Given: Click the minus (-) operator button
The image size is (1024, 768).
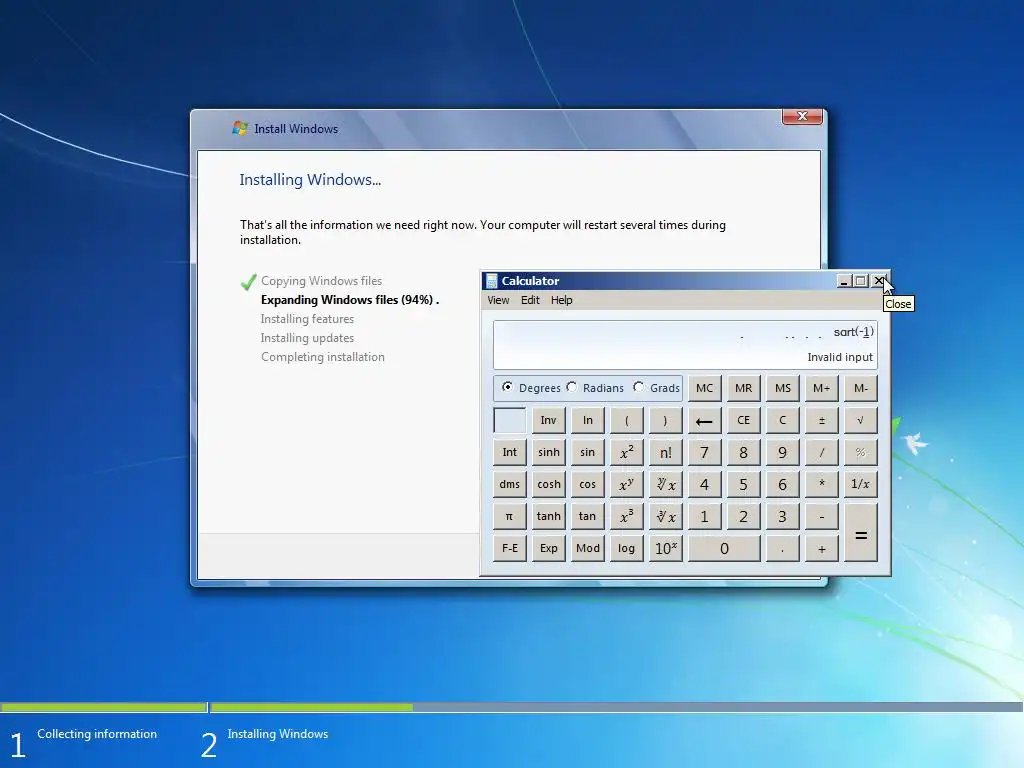Looking at the screenshot, I should [x=822, y=517].
